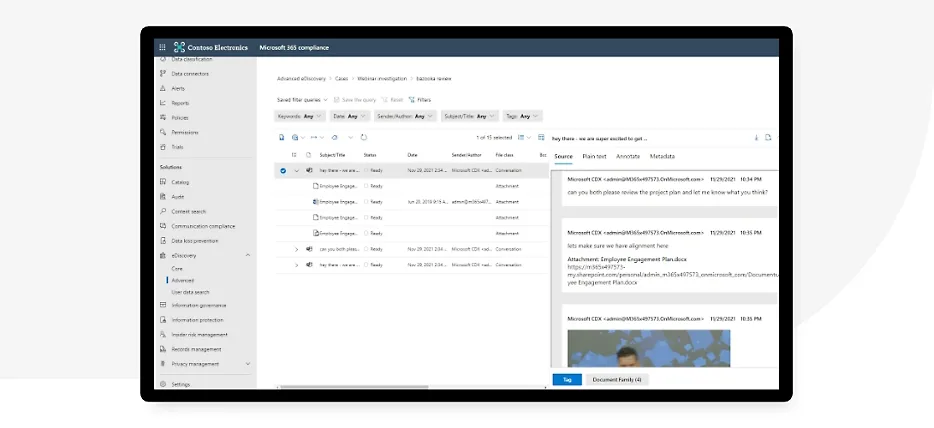
Task: Open the Sender/Author filter dropdown
Action: [405, 116]
